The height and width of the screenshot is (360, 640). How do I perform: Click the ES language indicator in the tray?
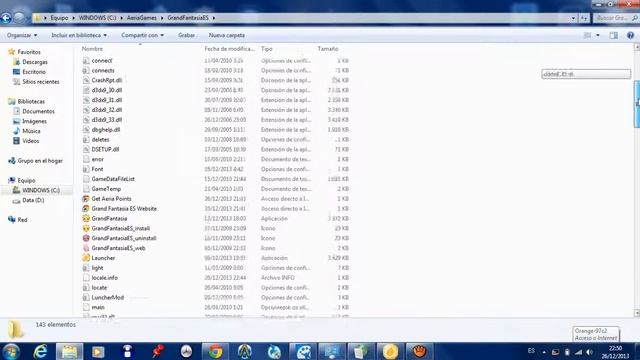tap(531, 351)
